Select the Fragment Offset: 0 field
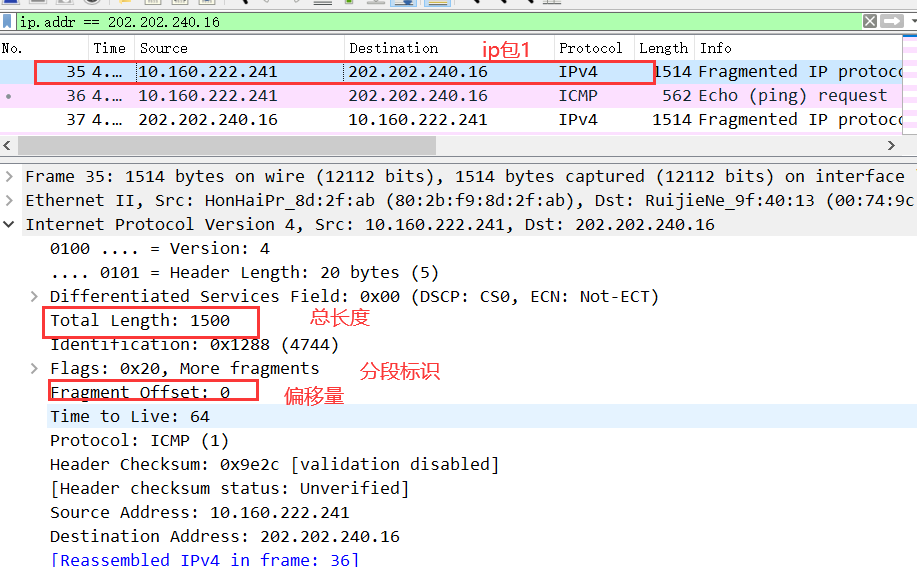The image size is (917, 567). point(140,392)
